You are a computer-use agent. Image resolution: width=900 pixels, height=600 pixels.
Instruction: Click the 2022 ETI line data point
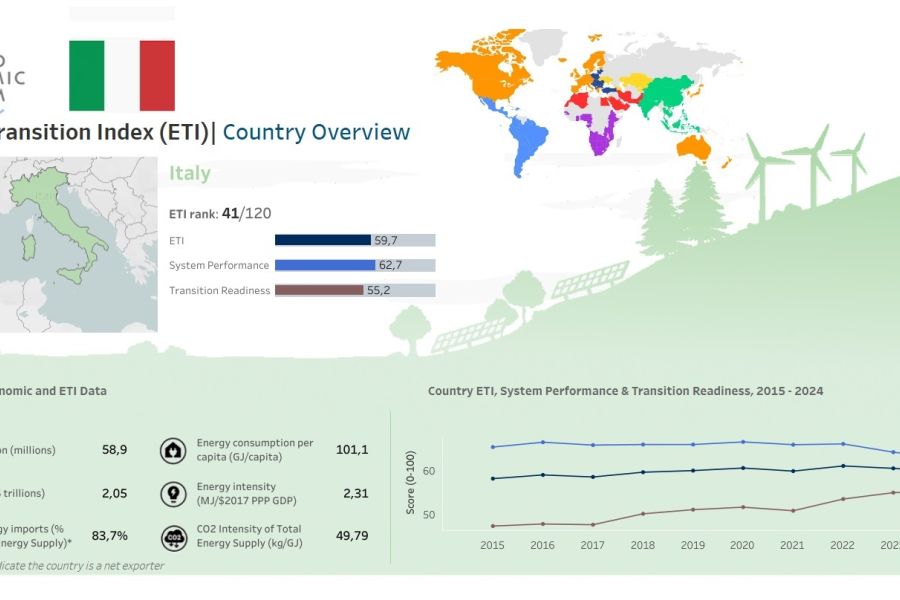click(x=843, y=466)
